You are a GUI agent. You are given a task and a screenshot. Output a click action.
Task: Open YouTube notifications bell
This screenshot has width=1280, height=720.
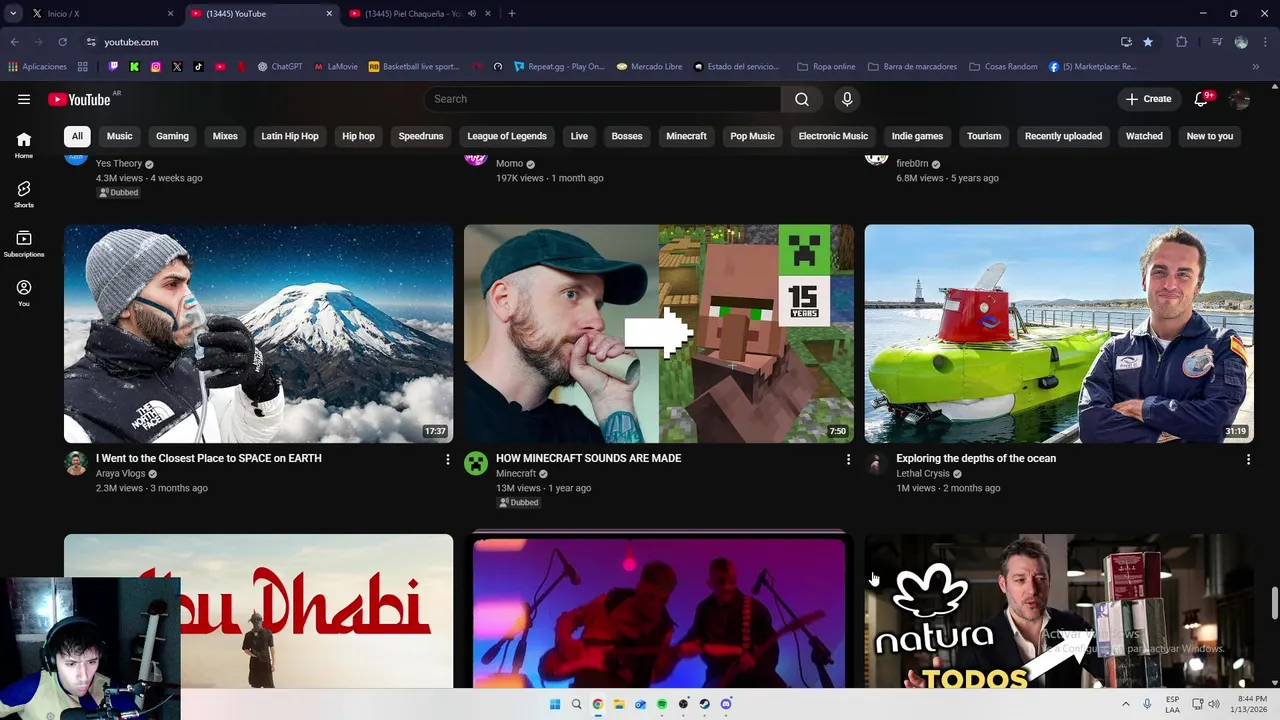click(x=1202, y=99)
